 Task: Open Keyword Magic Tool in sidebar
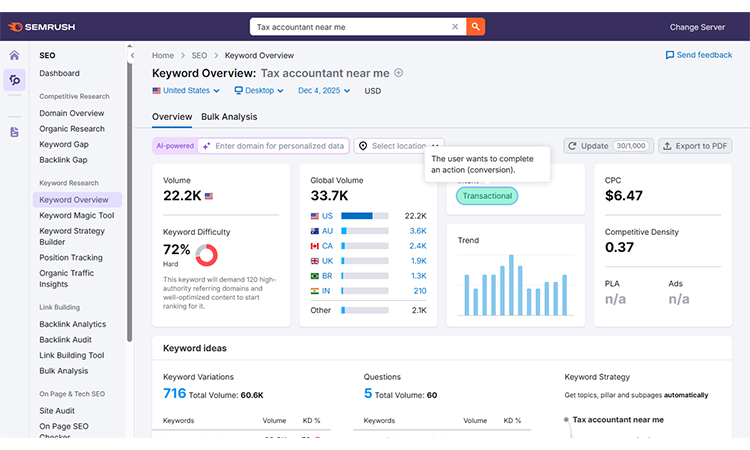point(77,215)
